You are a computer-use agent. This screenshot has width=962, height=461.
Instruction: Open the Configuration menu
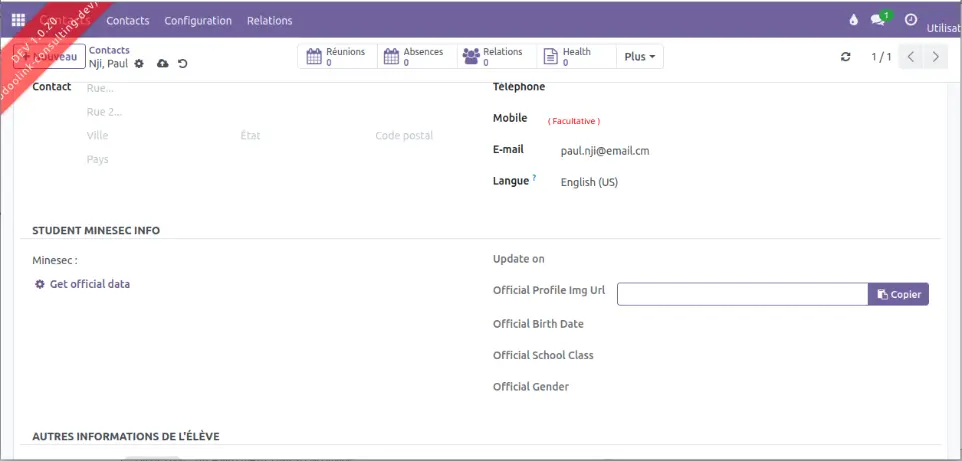pos(198,20)
